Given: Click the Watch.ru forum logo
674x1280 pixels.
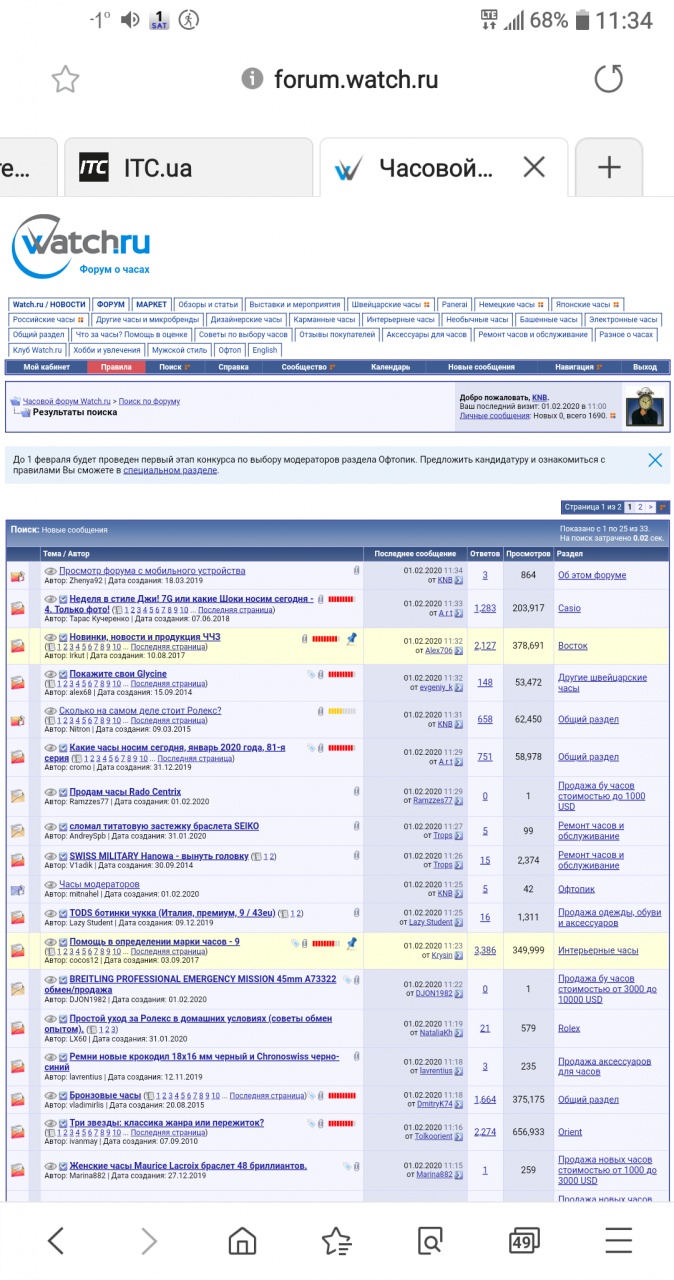Looking at the screenshot, I should coord(82,245).
